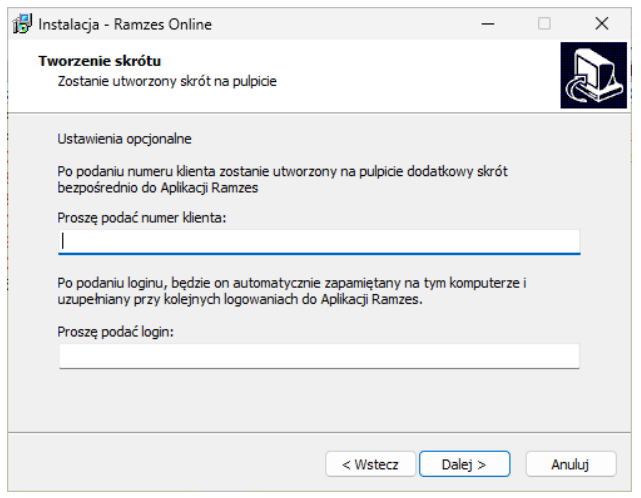Click the 'Proszę podać login:' label
The height and width of the screenshot is (498, 641).
coord(115,332)
